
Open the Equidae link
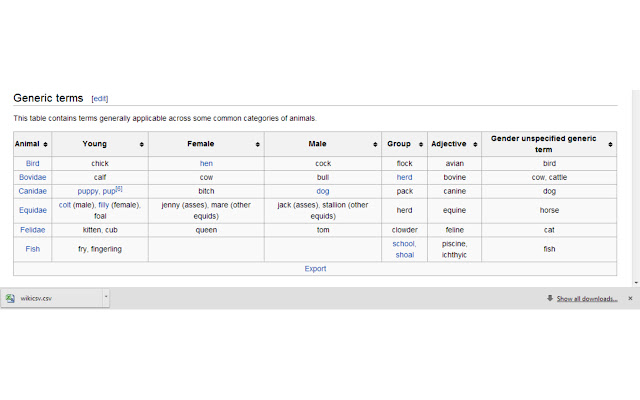click(33, 210)
